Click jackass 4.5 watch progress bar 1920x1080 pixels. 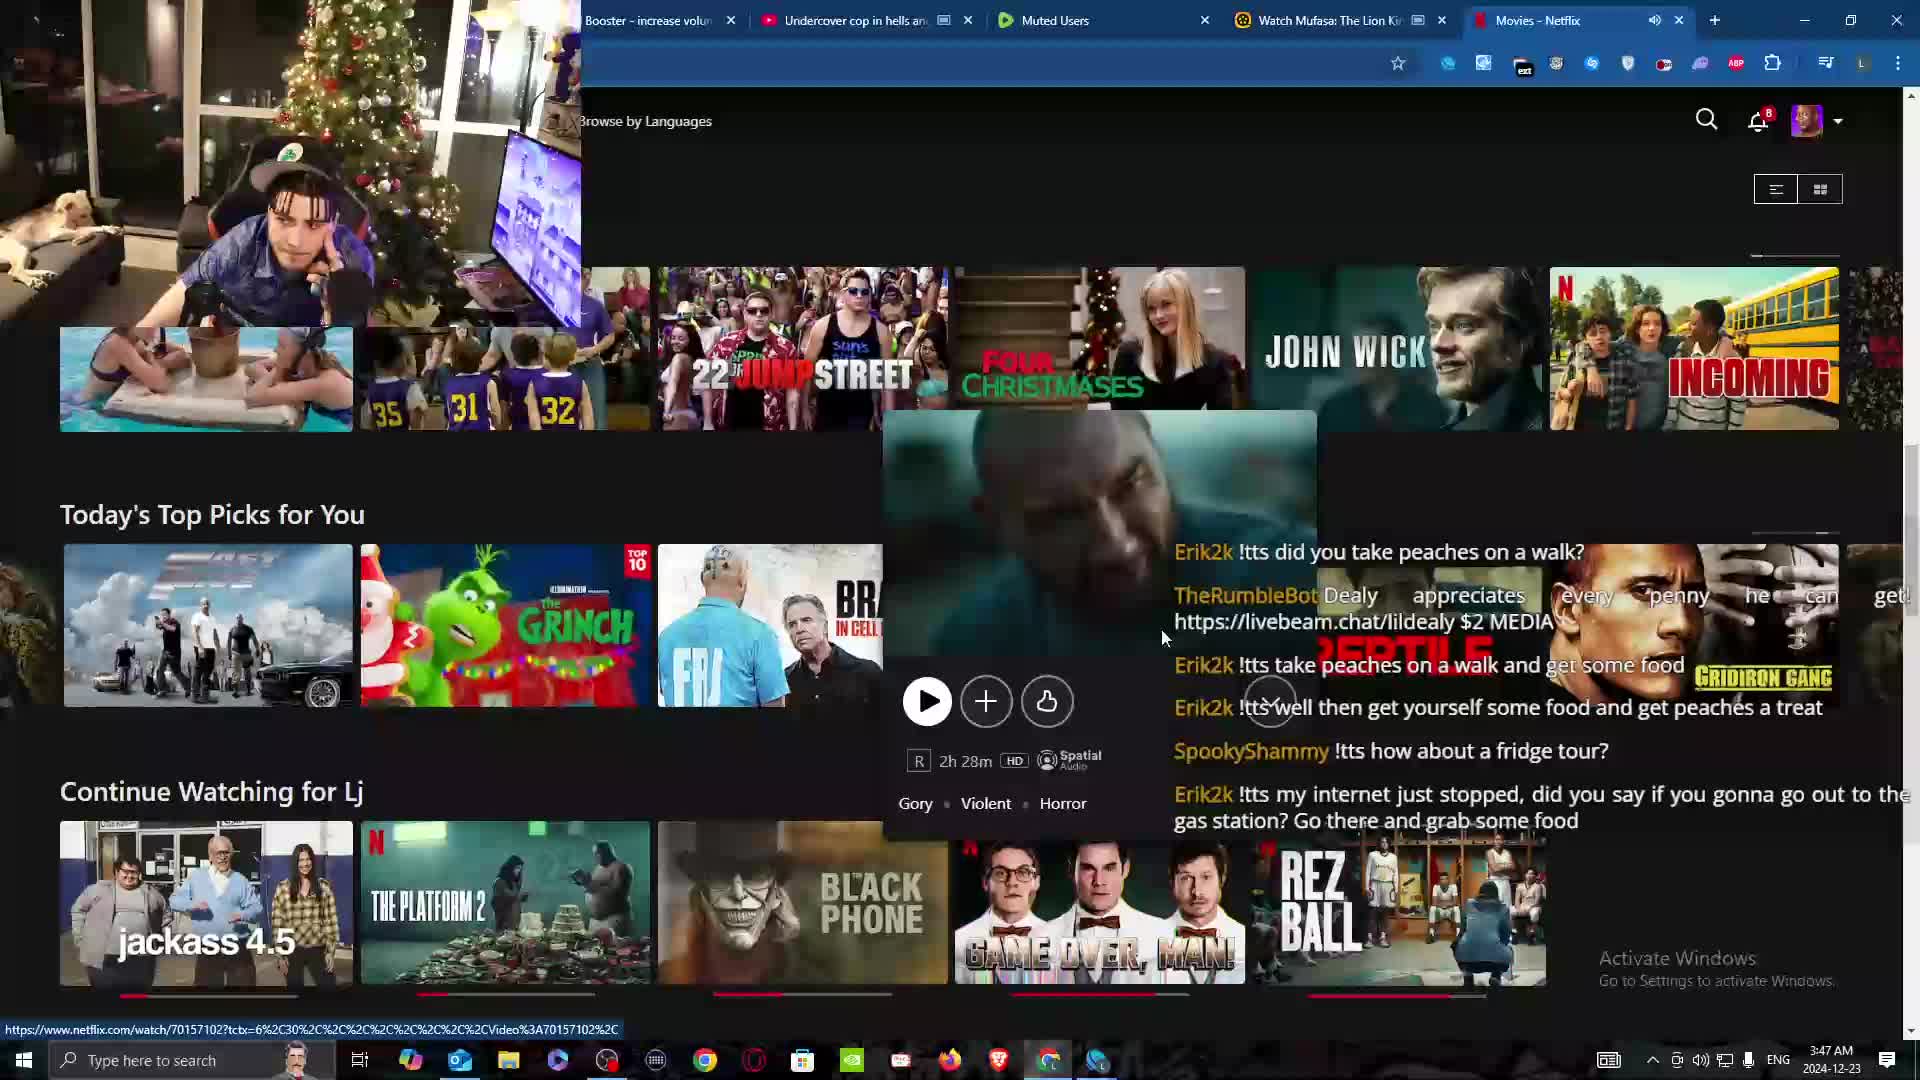pos(208,996)
